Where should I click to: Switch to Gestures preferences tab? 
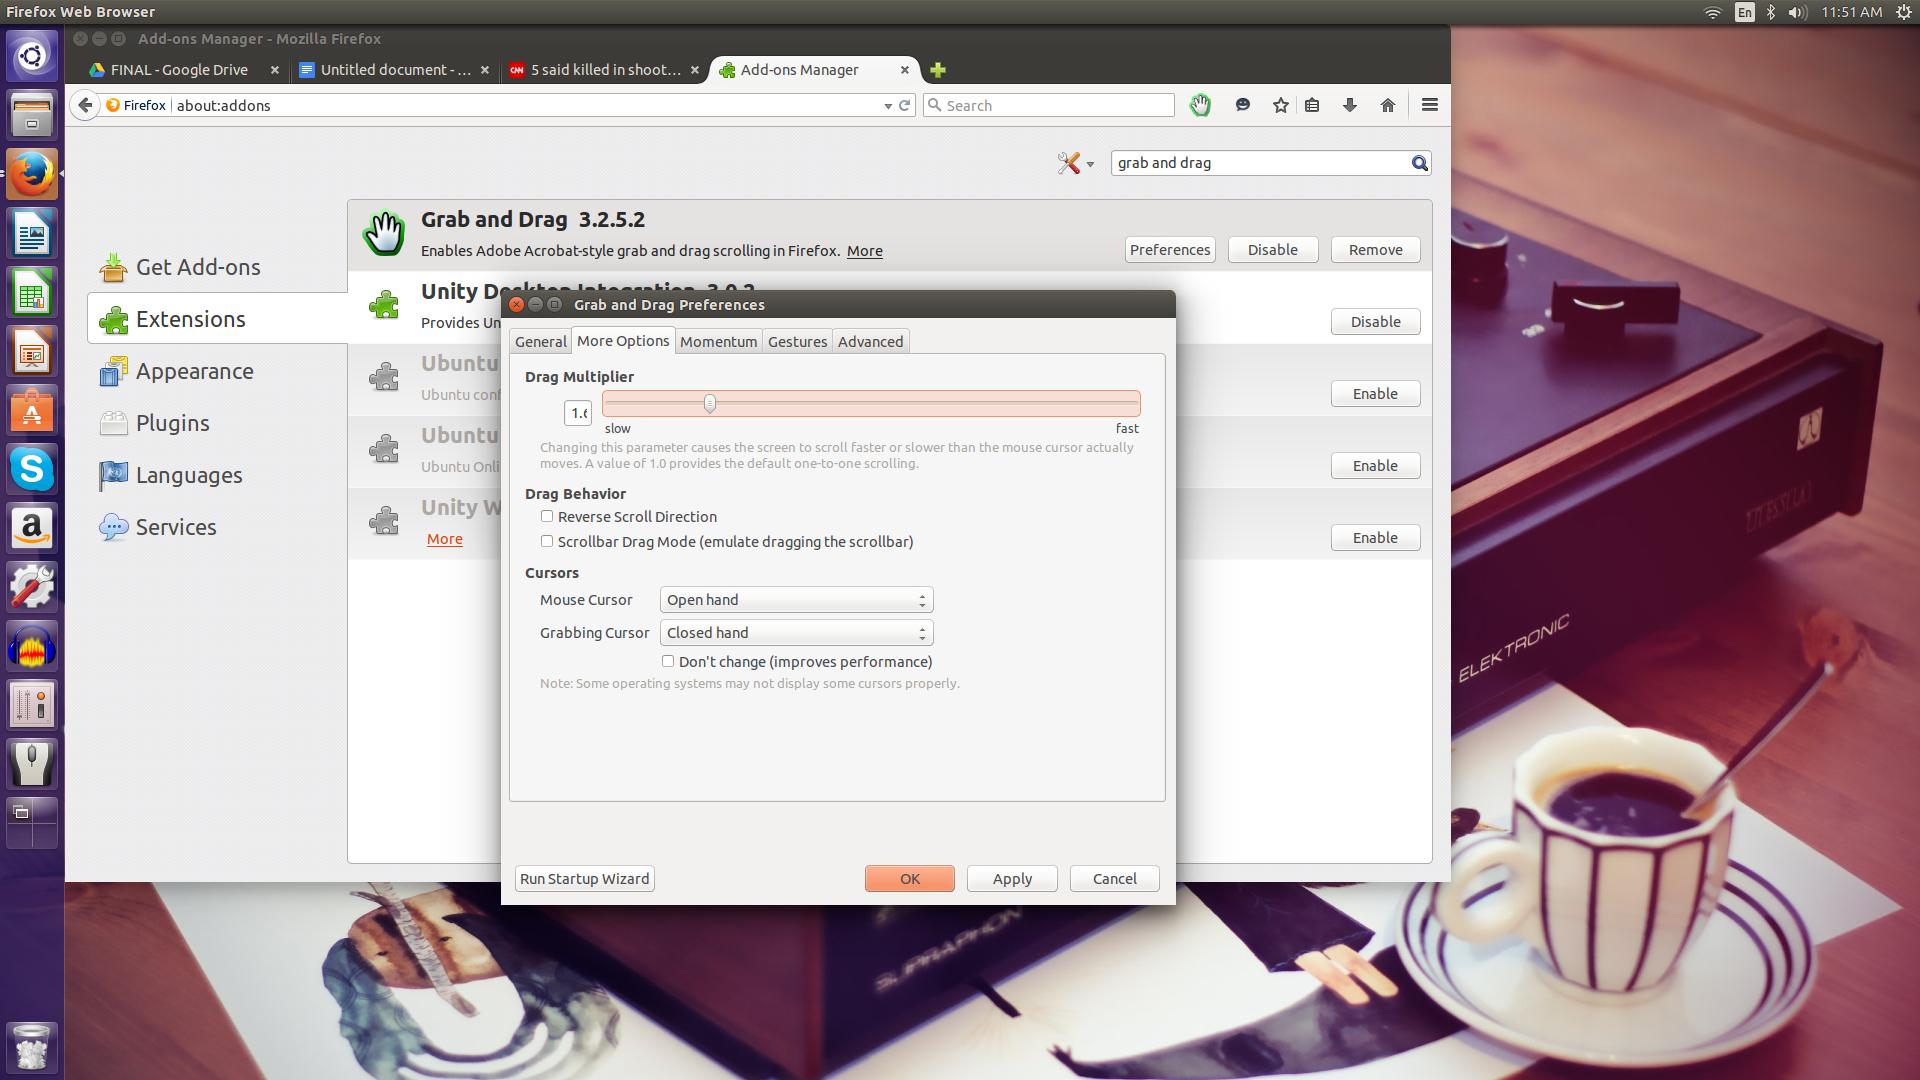tap(794, 340)
